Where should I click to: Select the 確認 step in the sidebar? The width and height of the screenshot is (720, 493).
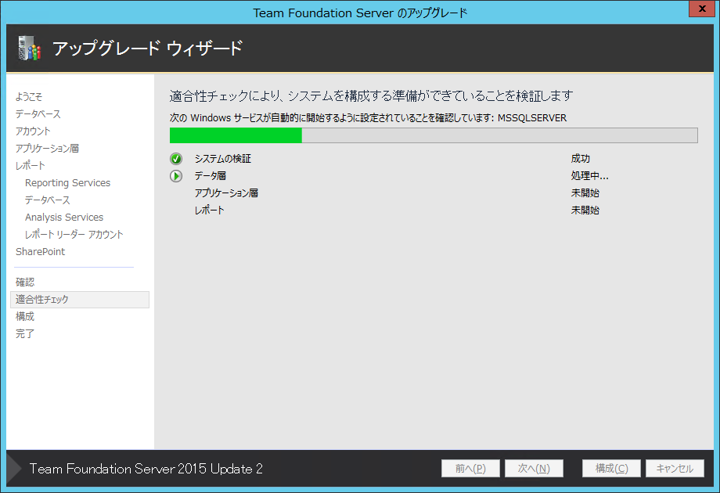click(x=25, y=282)
